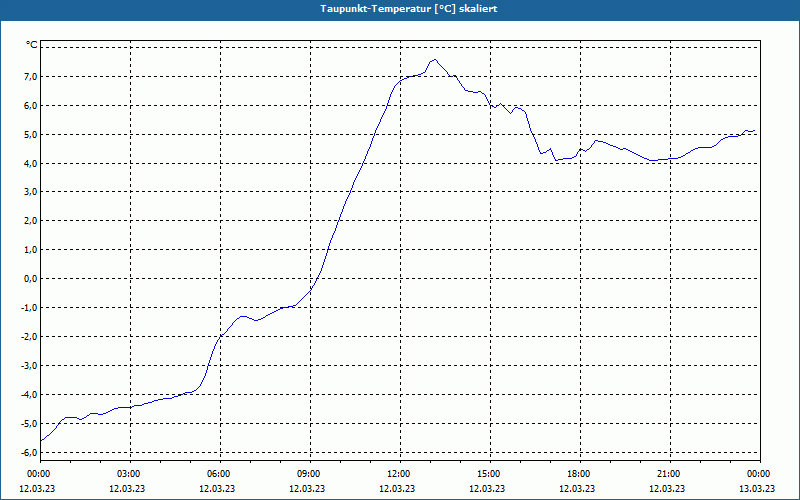The height and width of the screenshot is (500, 800).
Task: Click the 00:00 time label dated 13.03.23
Action: pyautogui.click(x=760, y=474)
